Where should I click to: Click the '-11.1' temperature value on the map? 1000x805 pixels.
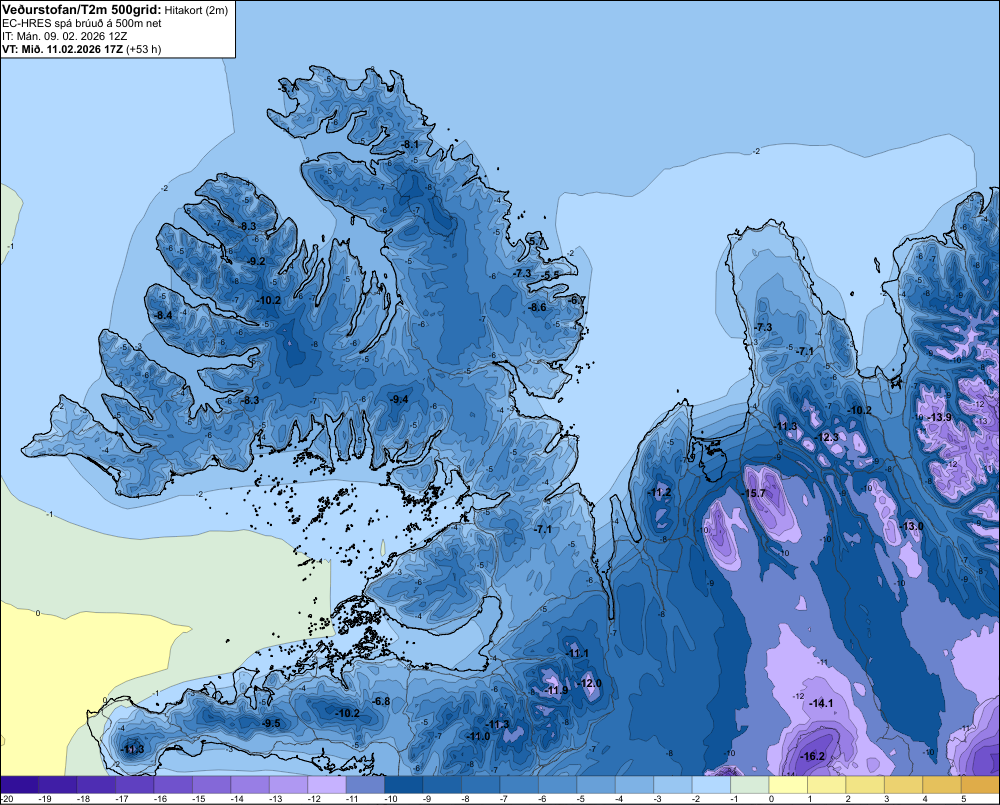click(x=577, y=653)
